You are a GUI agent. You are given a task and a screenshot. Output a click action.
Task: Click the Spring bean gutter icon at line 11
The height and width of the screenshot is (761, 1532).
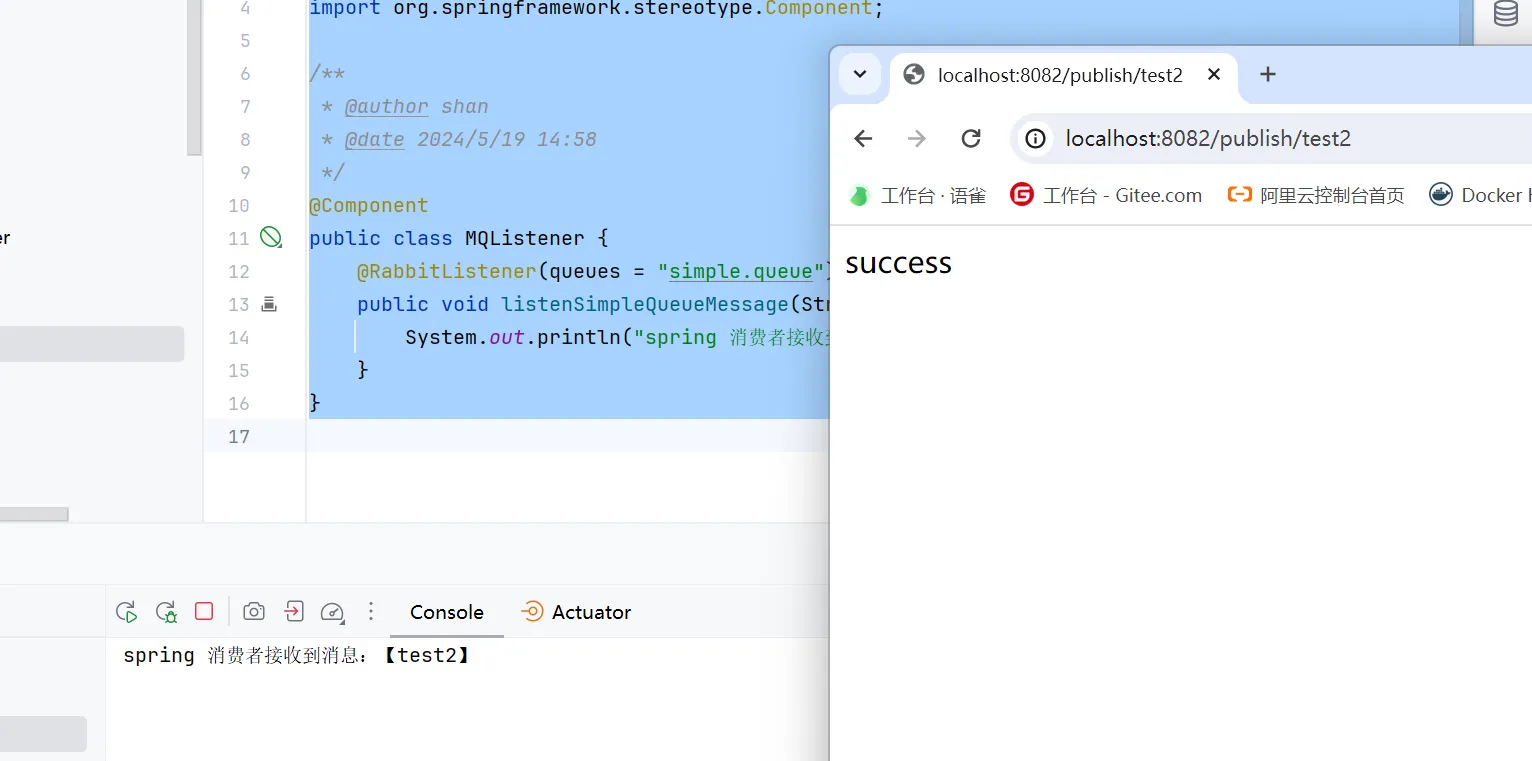[270, 237]
